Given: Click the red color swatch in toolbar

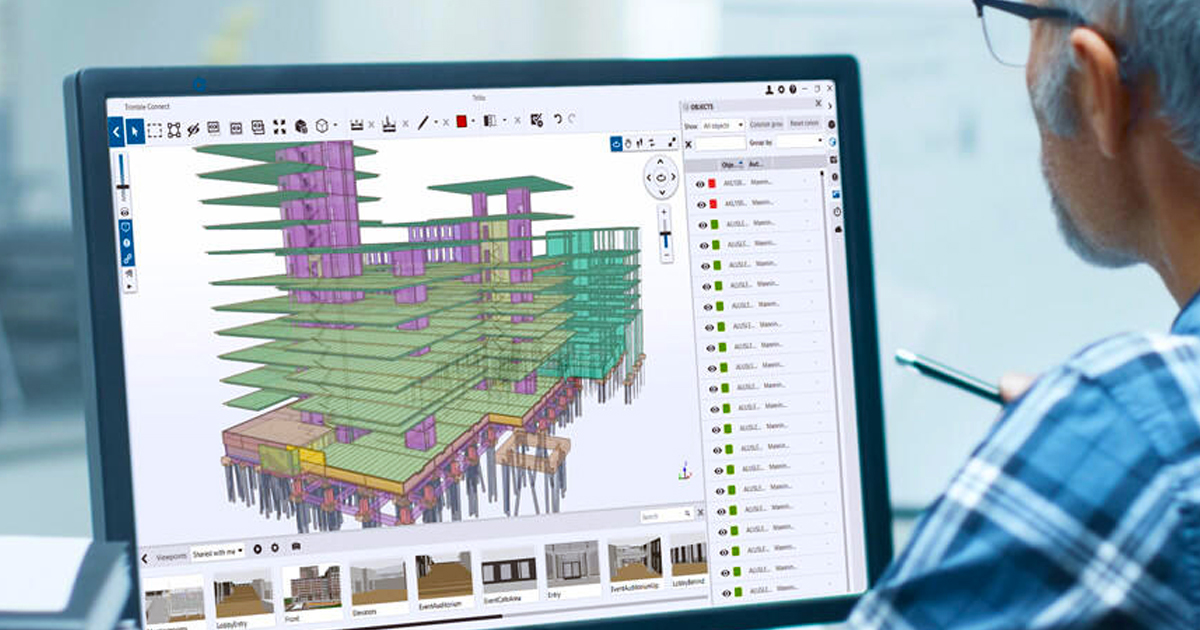Looking at the screenshot, I should [461, 121].
